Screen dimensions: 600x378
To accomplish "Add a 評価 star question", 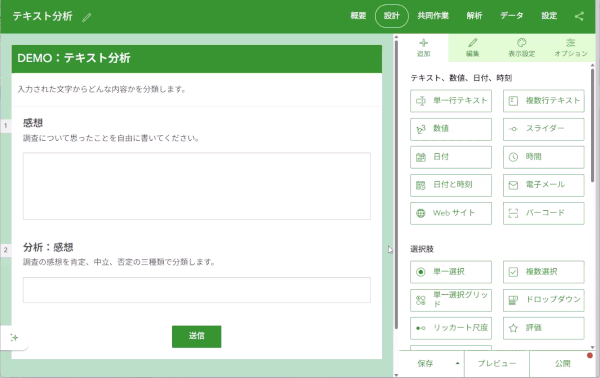I will 543,328.
